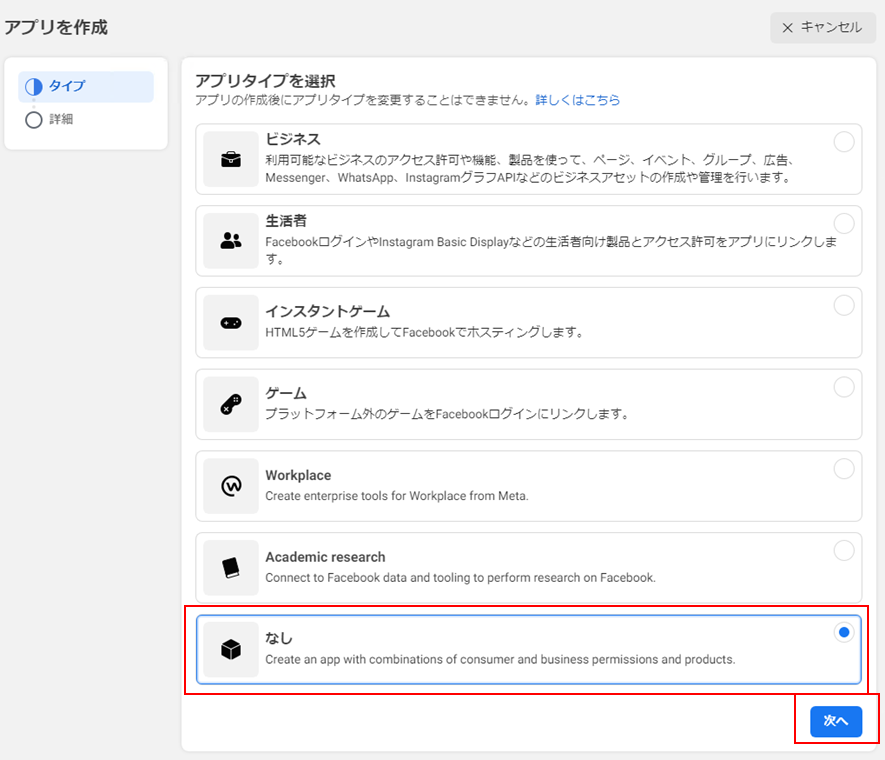Screen dimensions: 885x760
Task: Click 'Create enterprise tools for Workplace' description
Action: click(397, 496)
